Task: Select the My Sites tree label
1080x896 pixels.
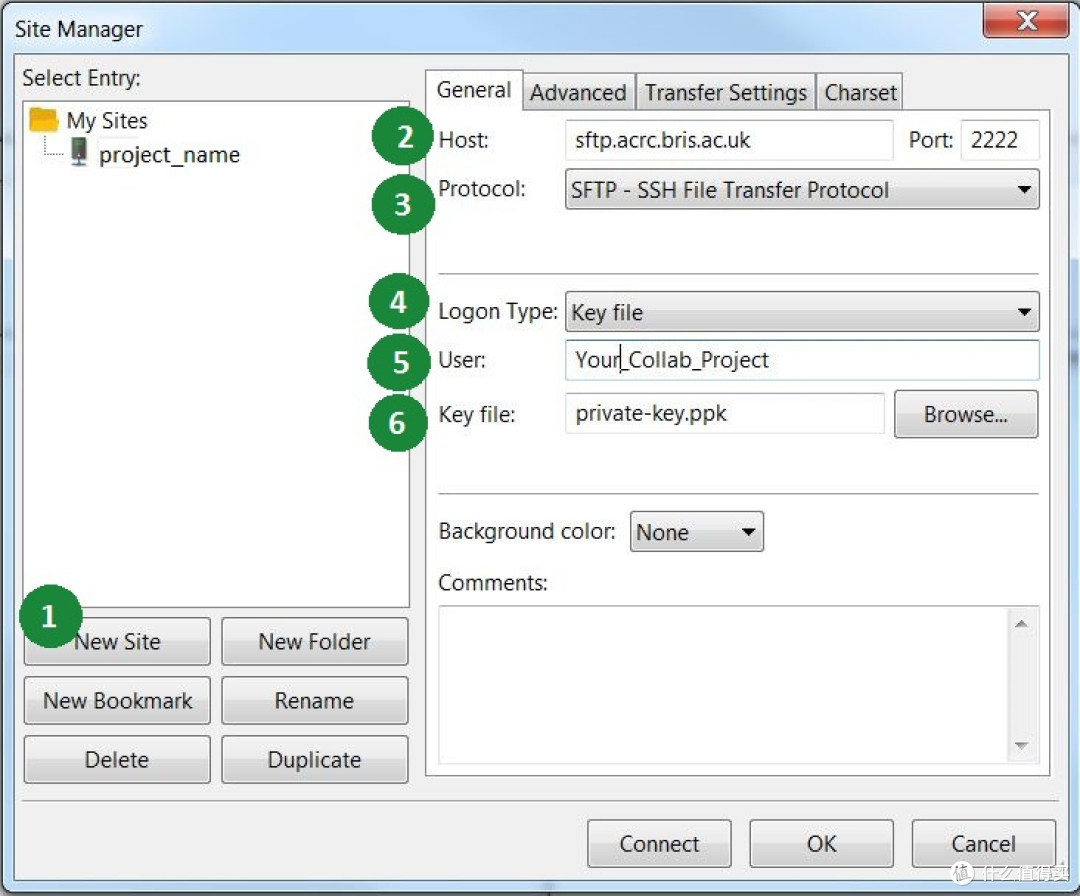Action: click(107, 121)
